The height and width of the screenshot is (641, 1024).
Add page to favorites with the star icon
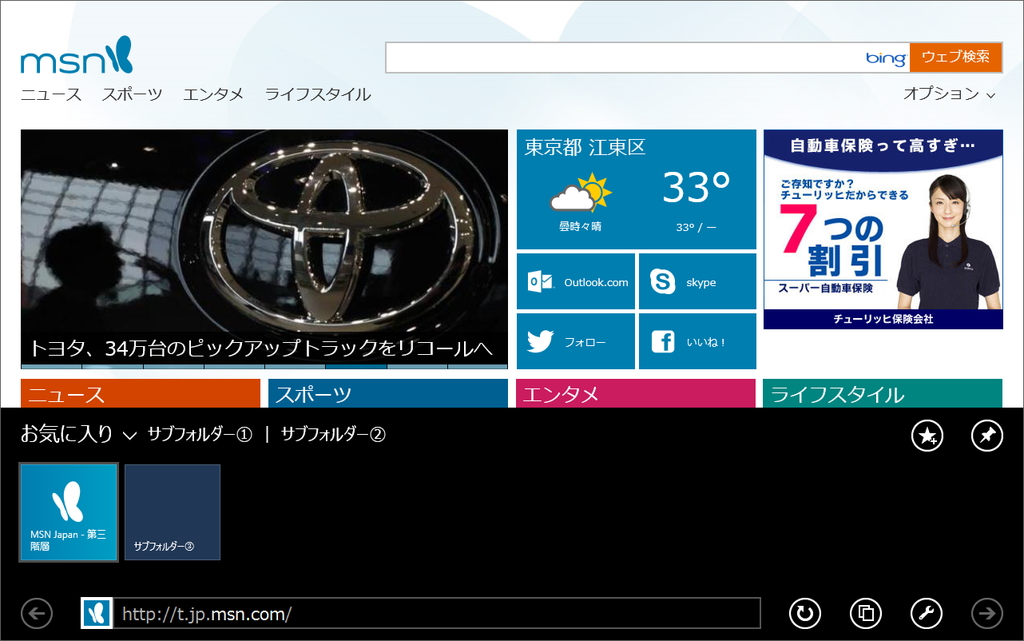[926, 437]
